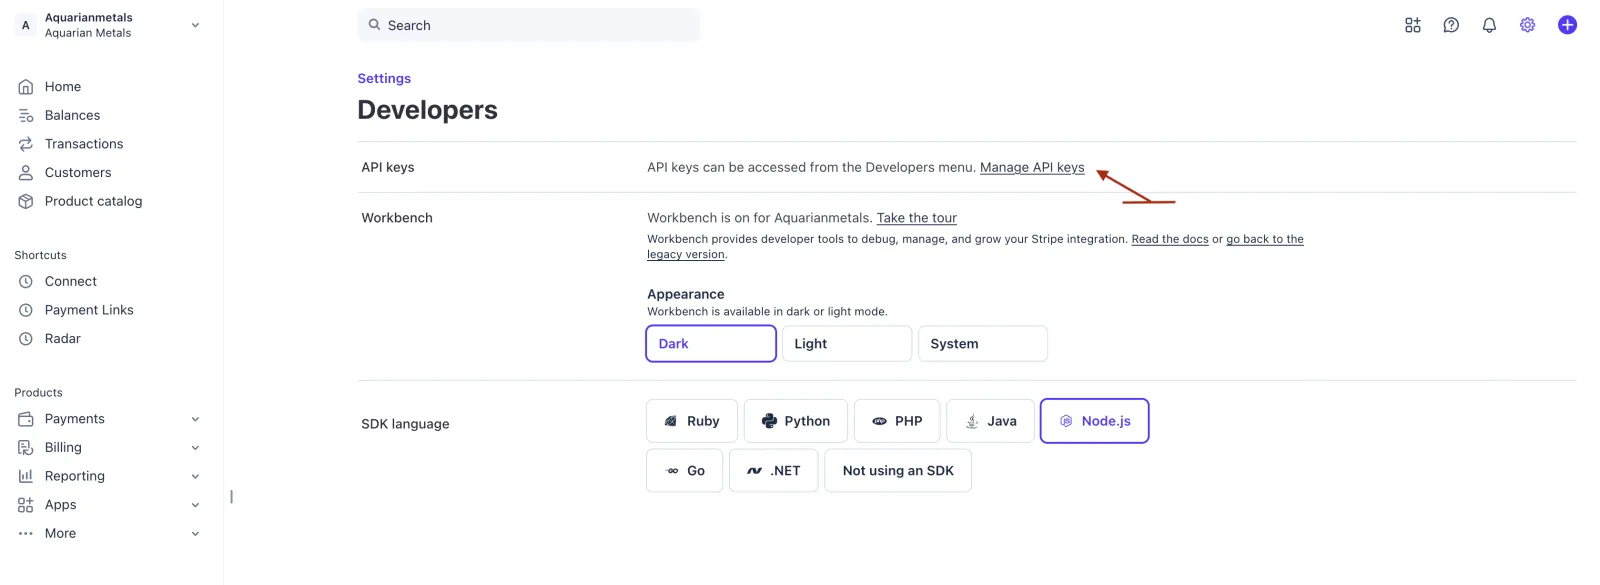This screenshot has width=1600, height=585.
Task: Open the help question mark icon
Action: [x=1451, y=25]
